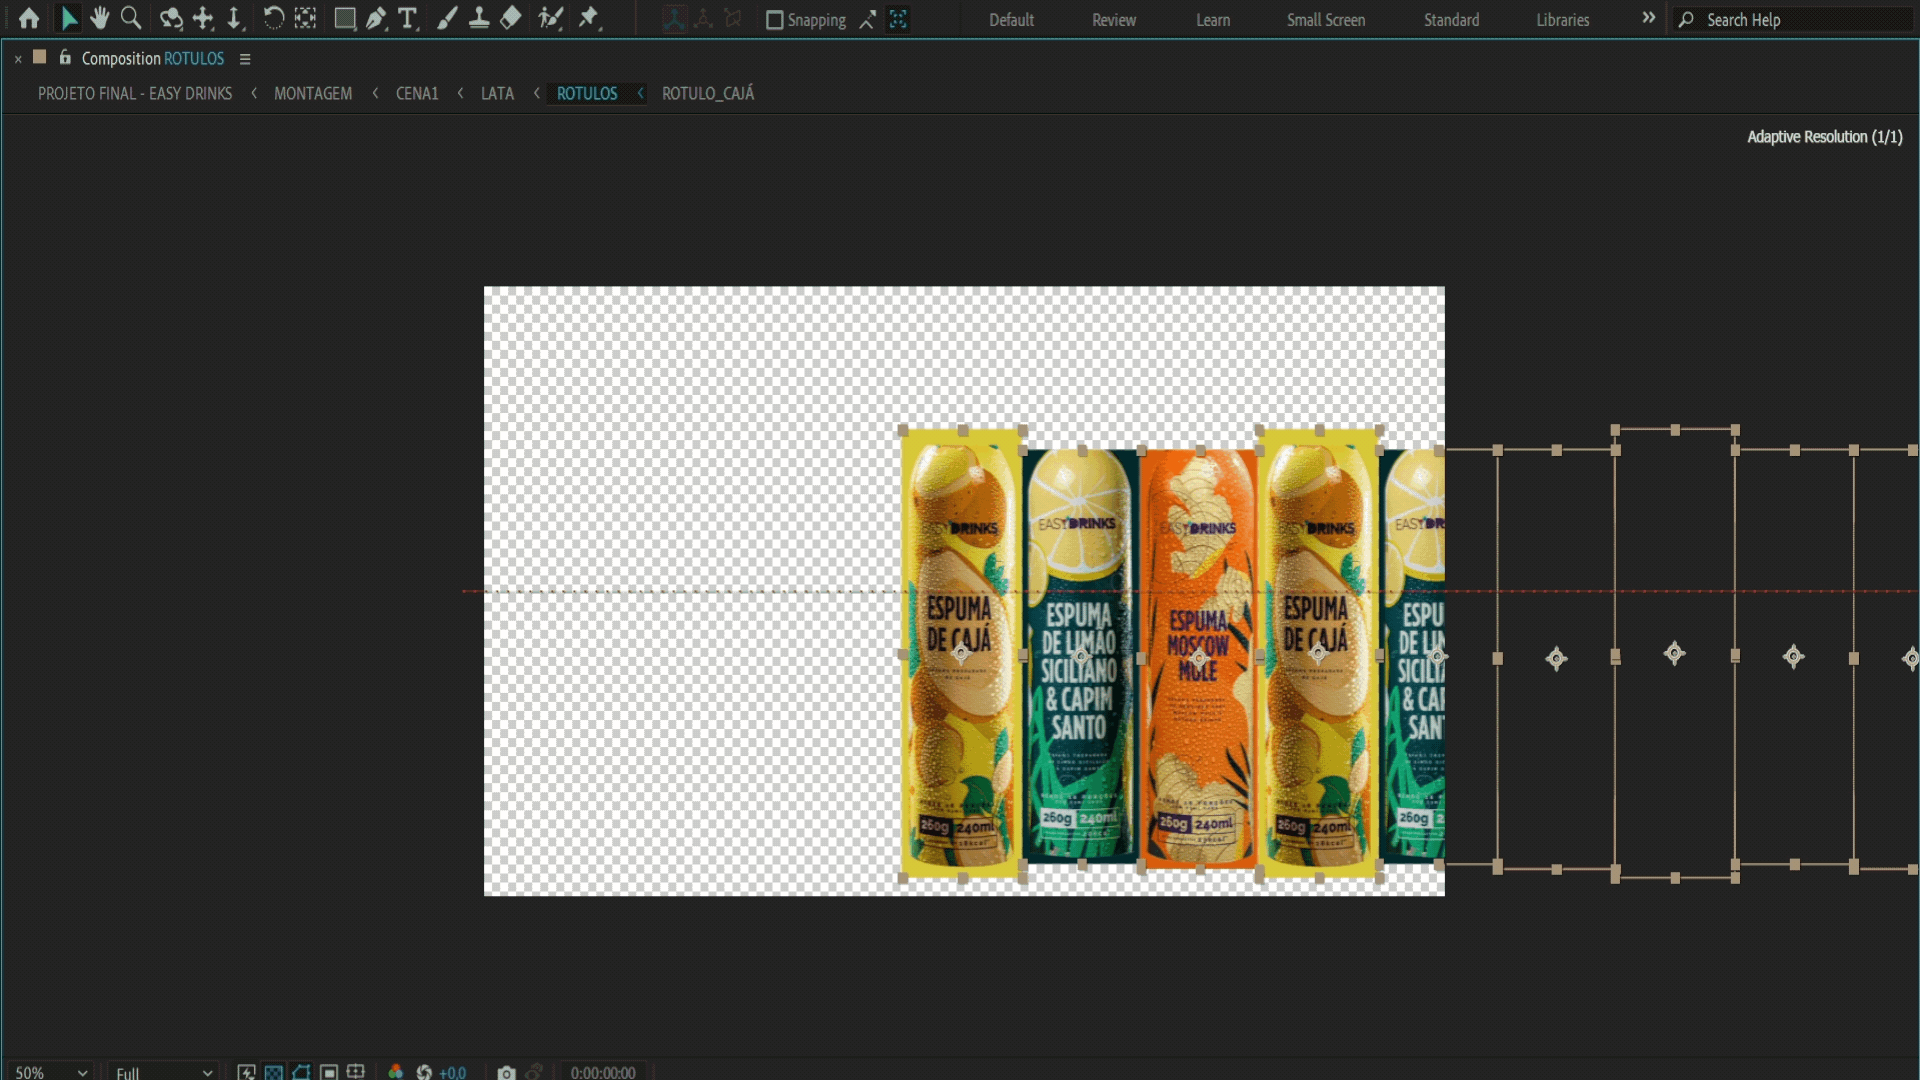This screenshot has width=1920, height=1080.
Task: Select the Pen tool
Action: (376, 19)
